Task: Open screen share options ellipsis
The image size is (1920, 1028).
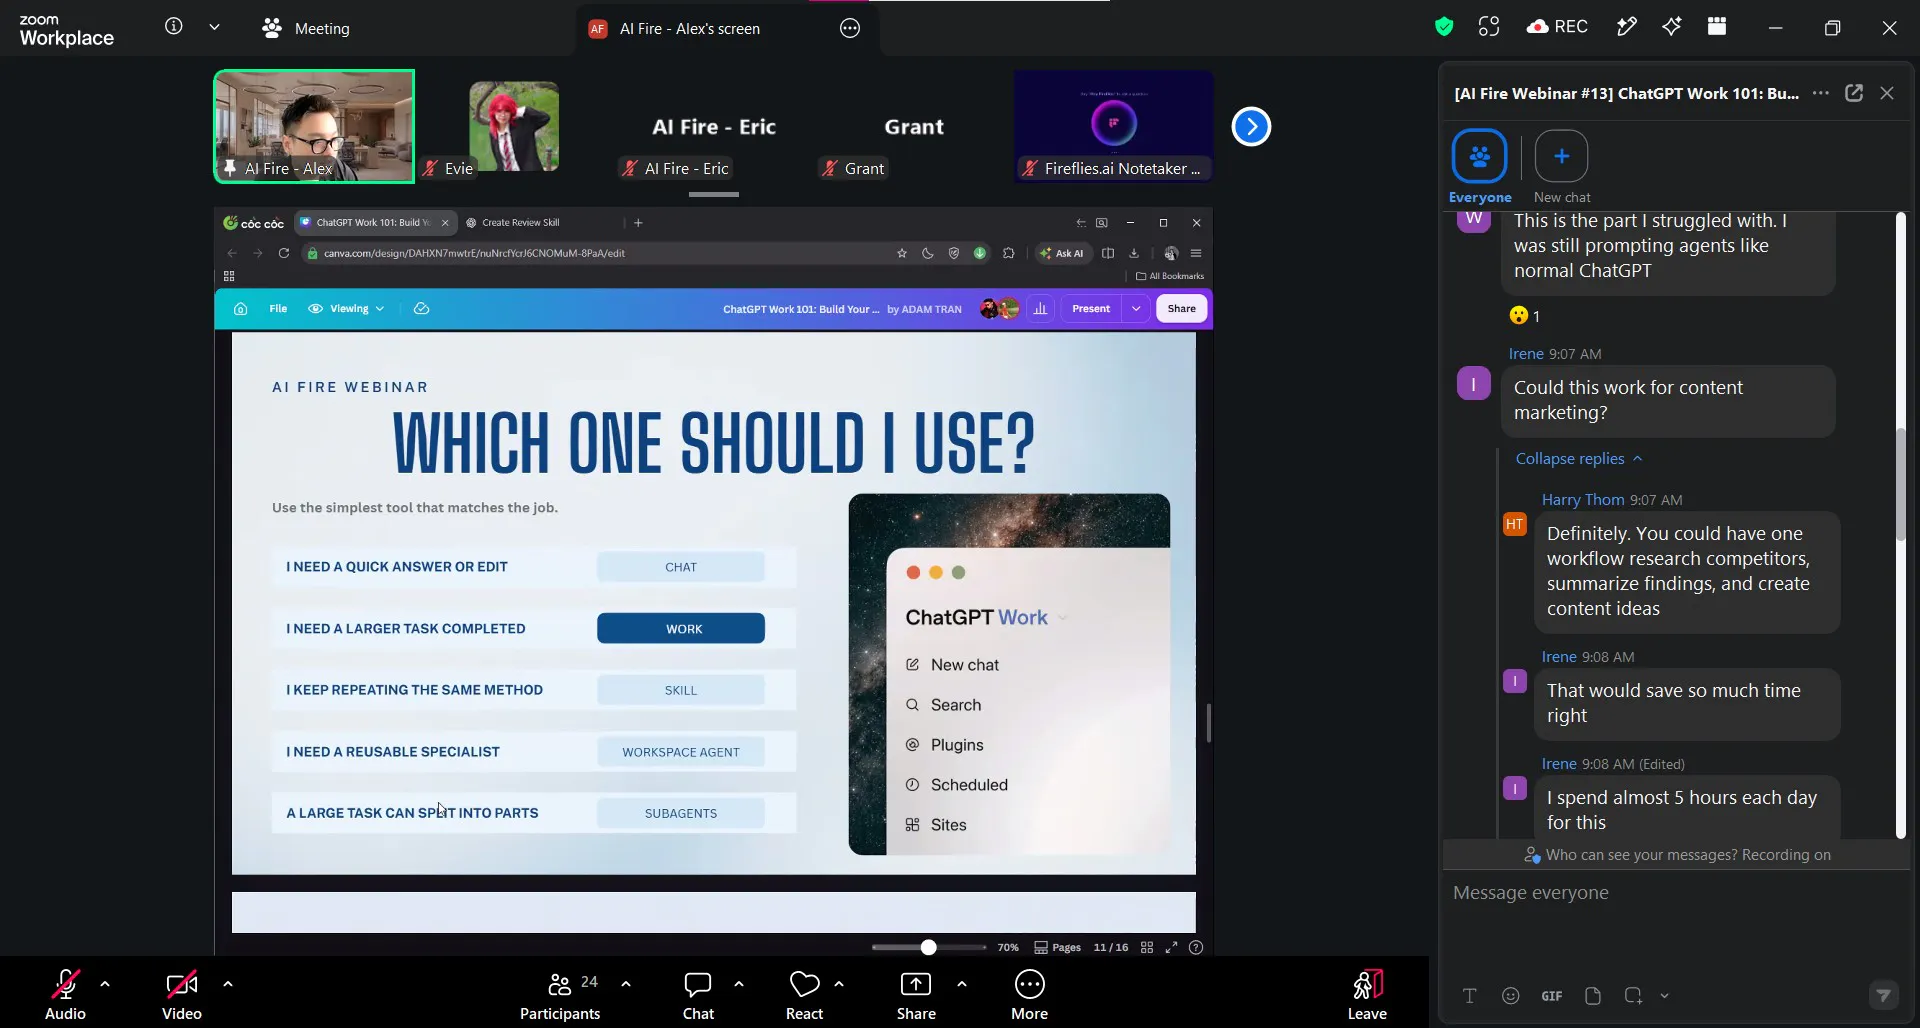Action: coord(850,29)
